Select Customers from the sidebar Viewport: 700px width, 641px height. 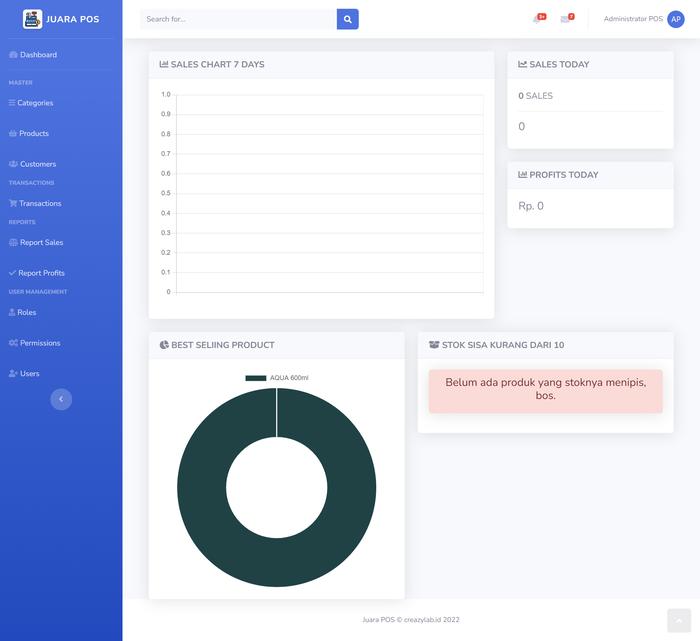point(37,164)
